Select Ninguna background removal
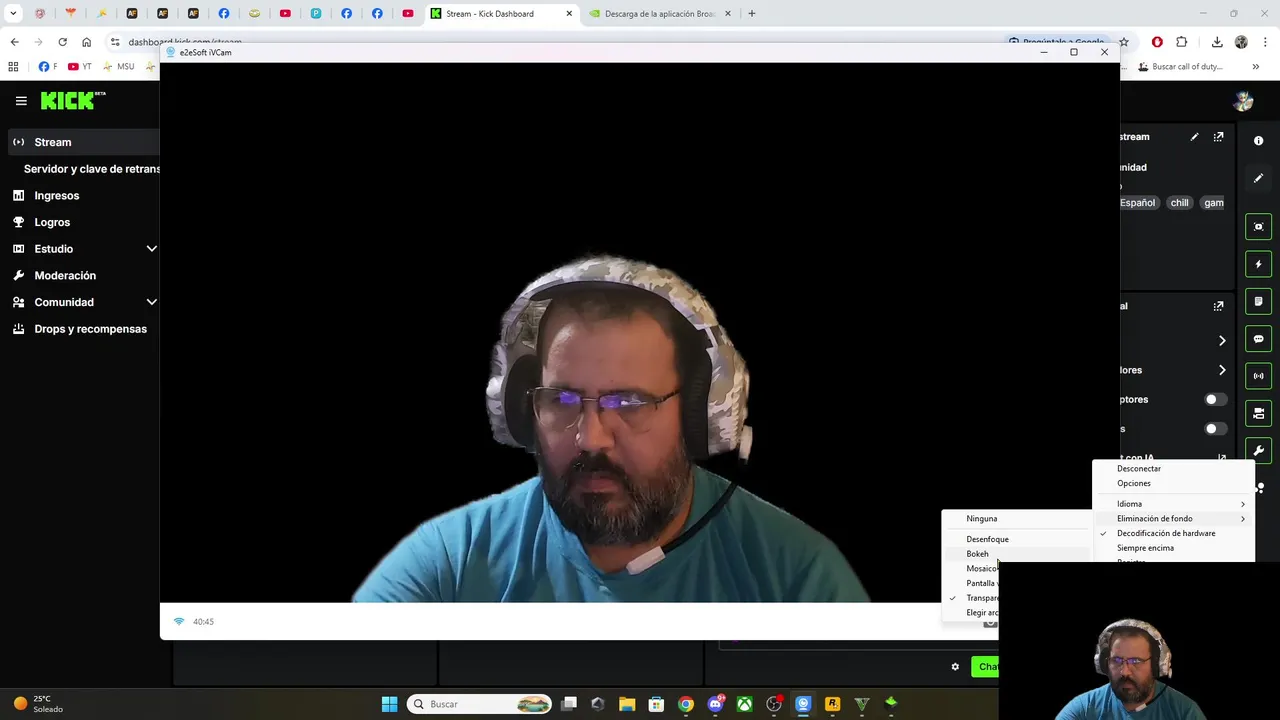 click(1016, 519)
